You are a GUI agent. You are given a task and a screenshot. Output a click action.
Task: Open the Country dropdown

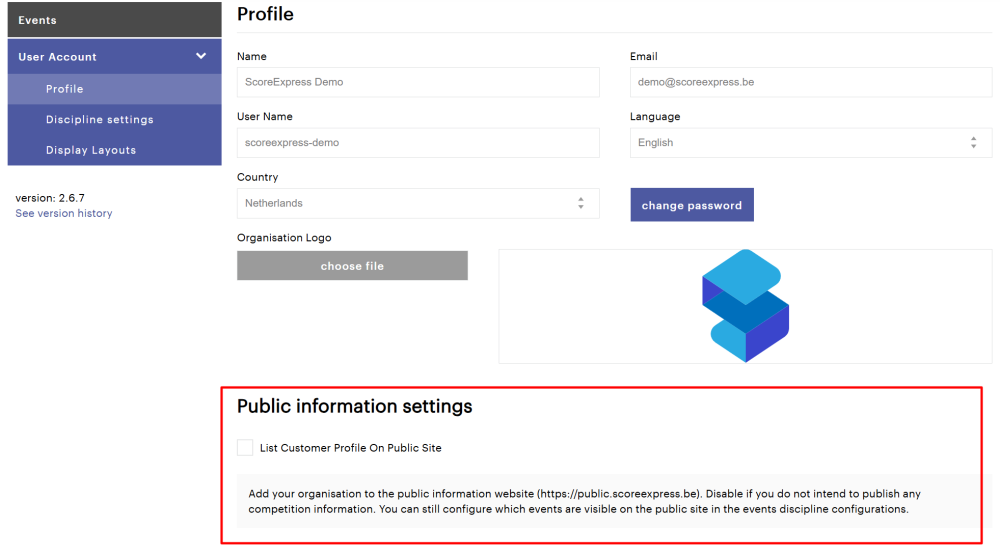coord(410,203)
